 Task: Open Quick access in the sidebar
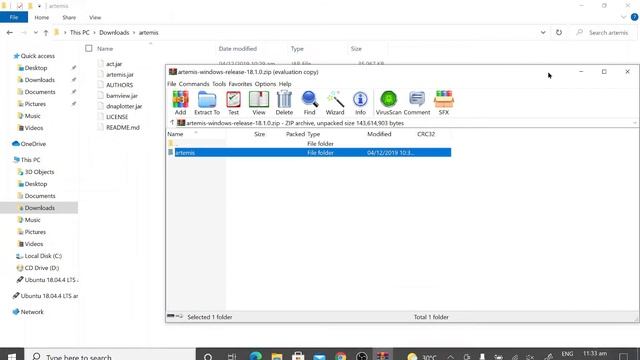click(x=38, y=56)
